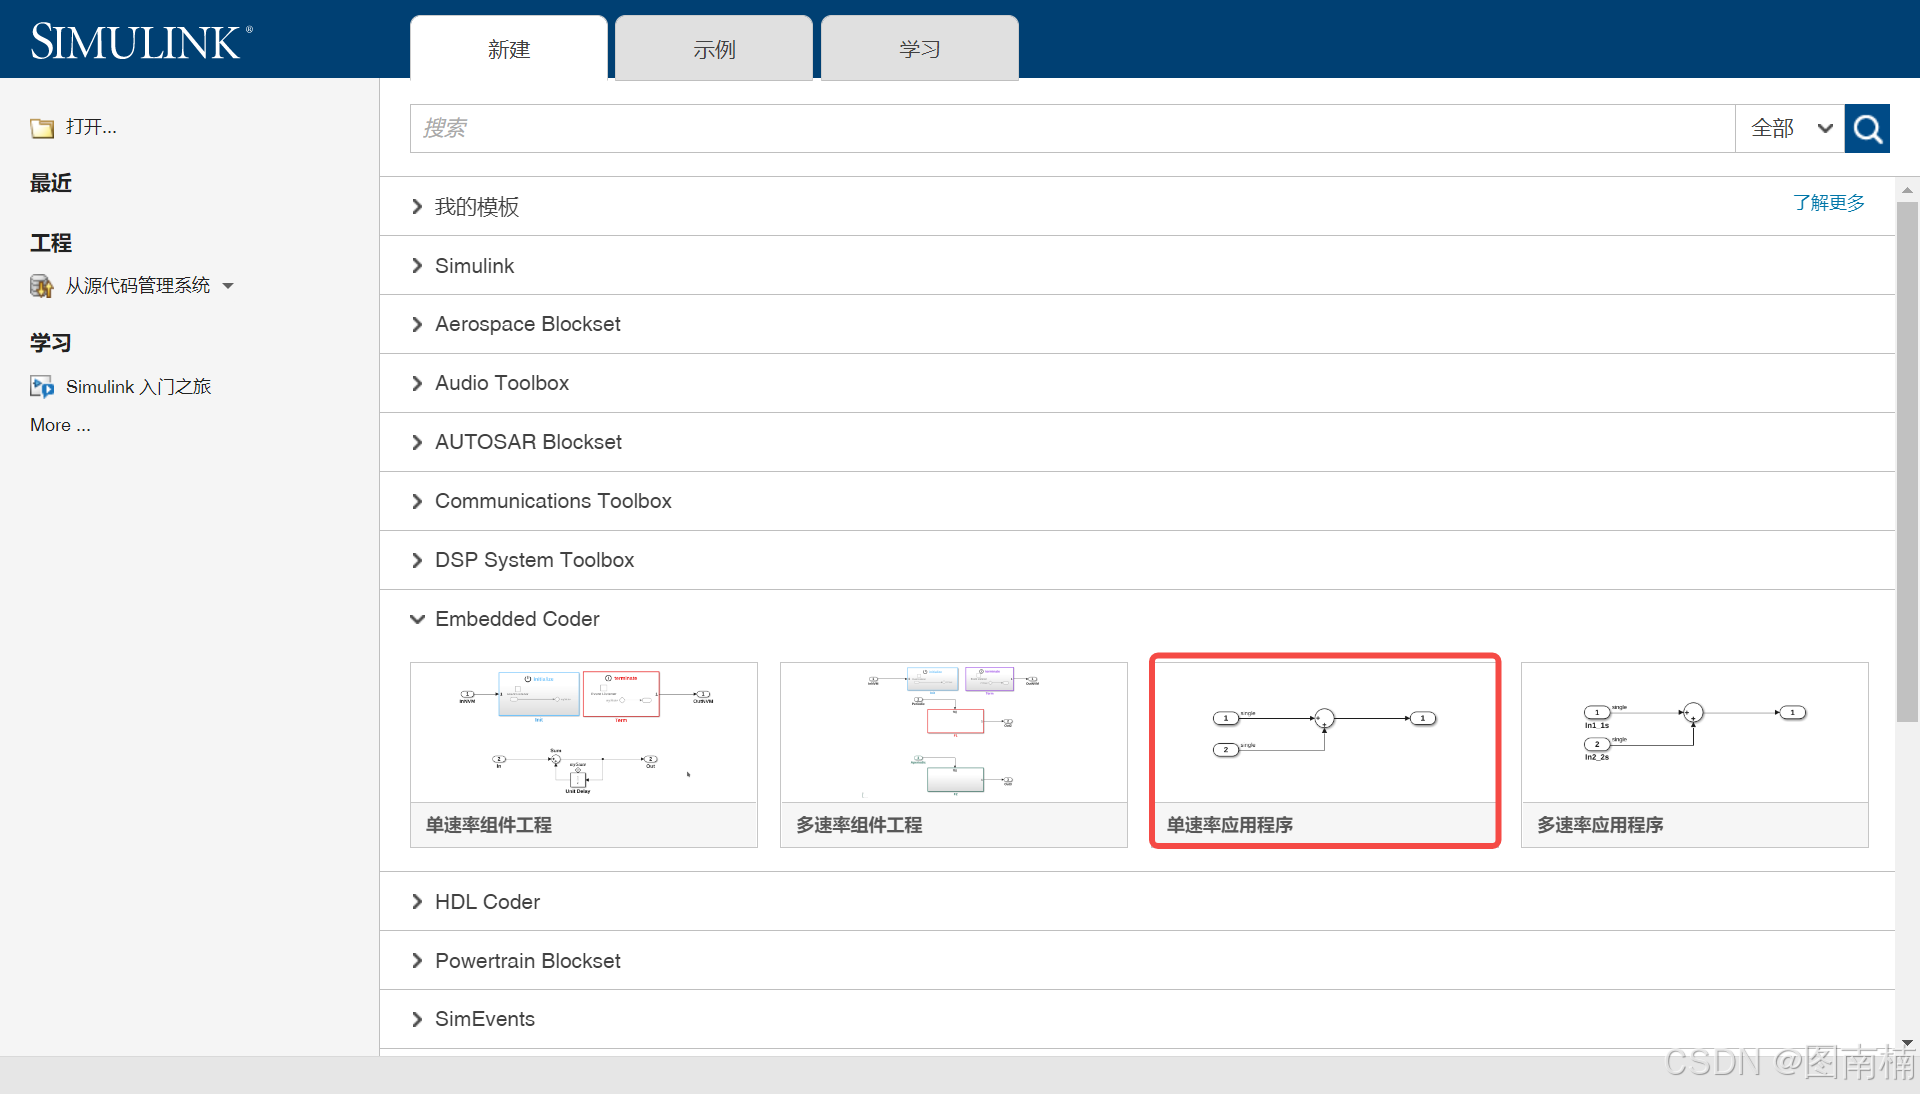Switch to the 示例 tab
This screenshot has width=1920, height=1094.
click(714, 49)
